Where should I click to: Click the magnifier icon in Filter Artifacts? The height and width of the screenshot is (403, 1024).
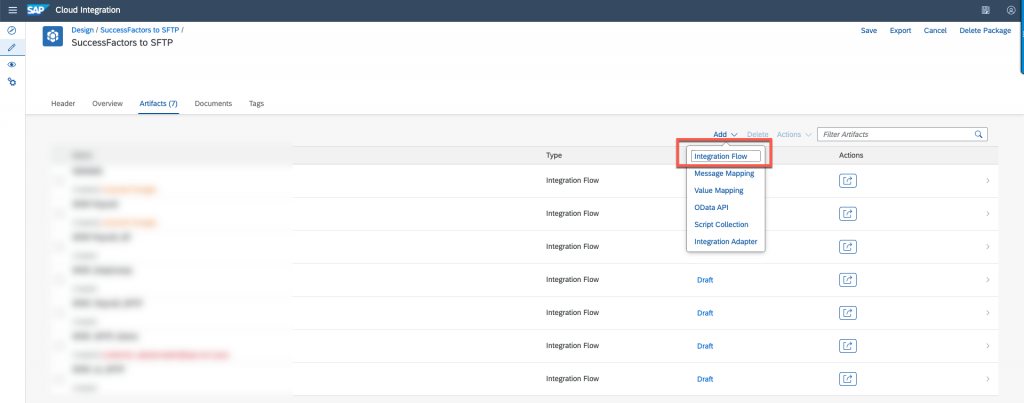click(x=978, y=134)
